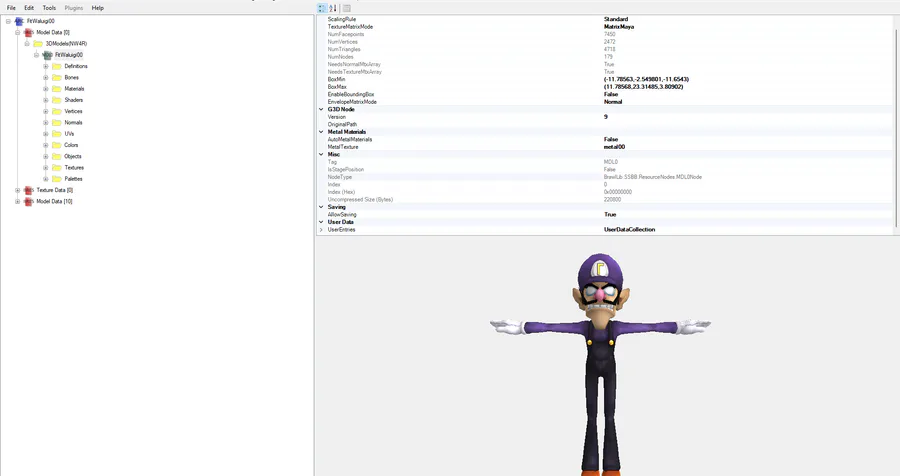Click the BRES icon next to Model Data [0]
900x476 pixels.
[29, 33]
